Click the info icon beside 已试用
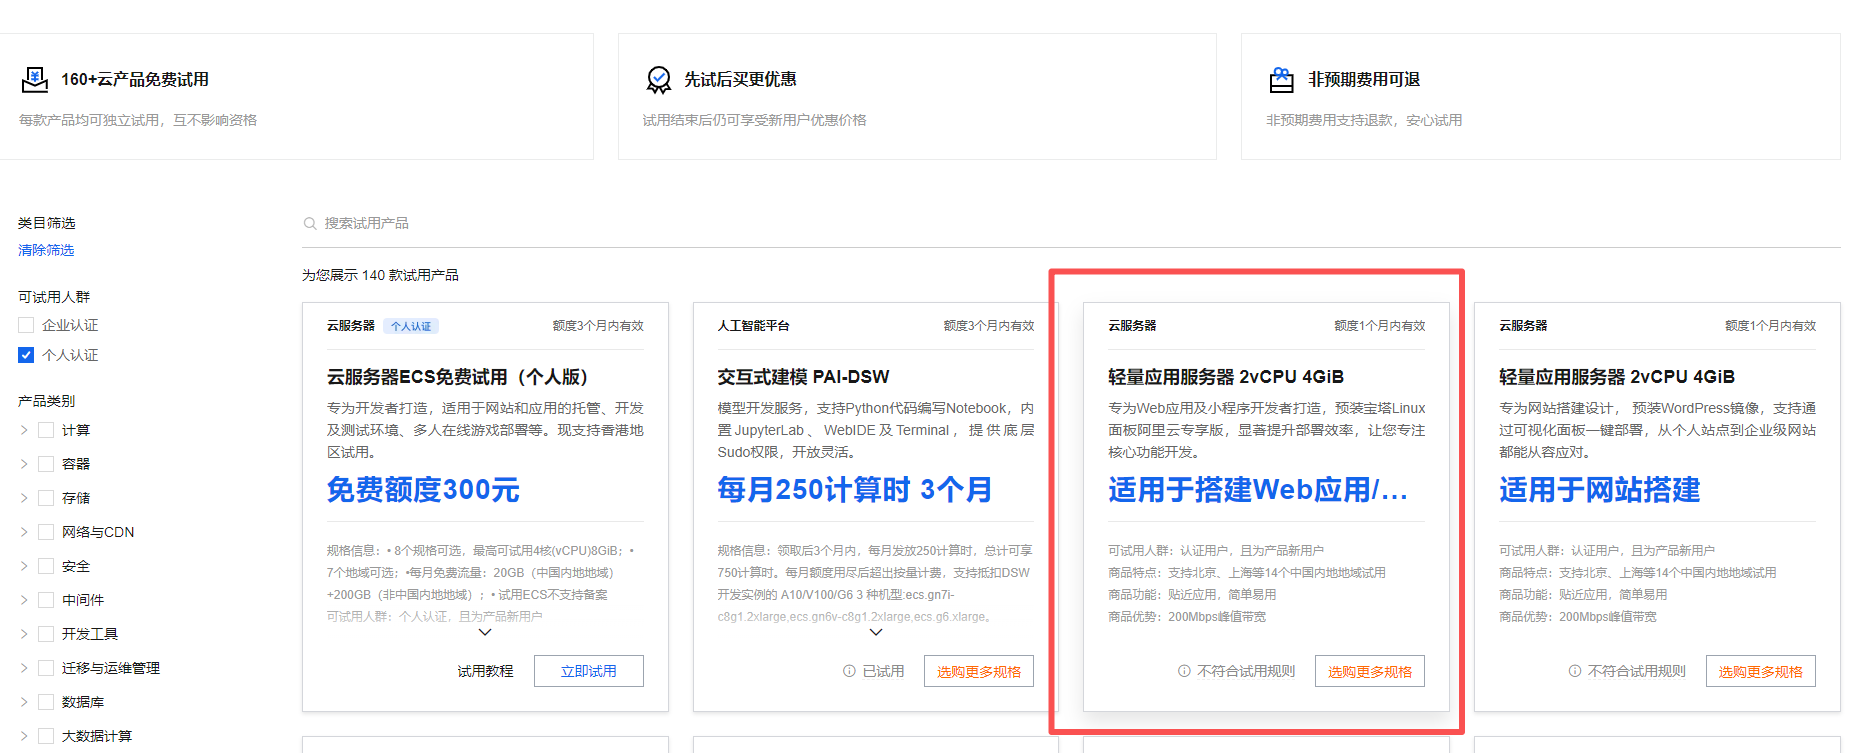 coord(849,671)
